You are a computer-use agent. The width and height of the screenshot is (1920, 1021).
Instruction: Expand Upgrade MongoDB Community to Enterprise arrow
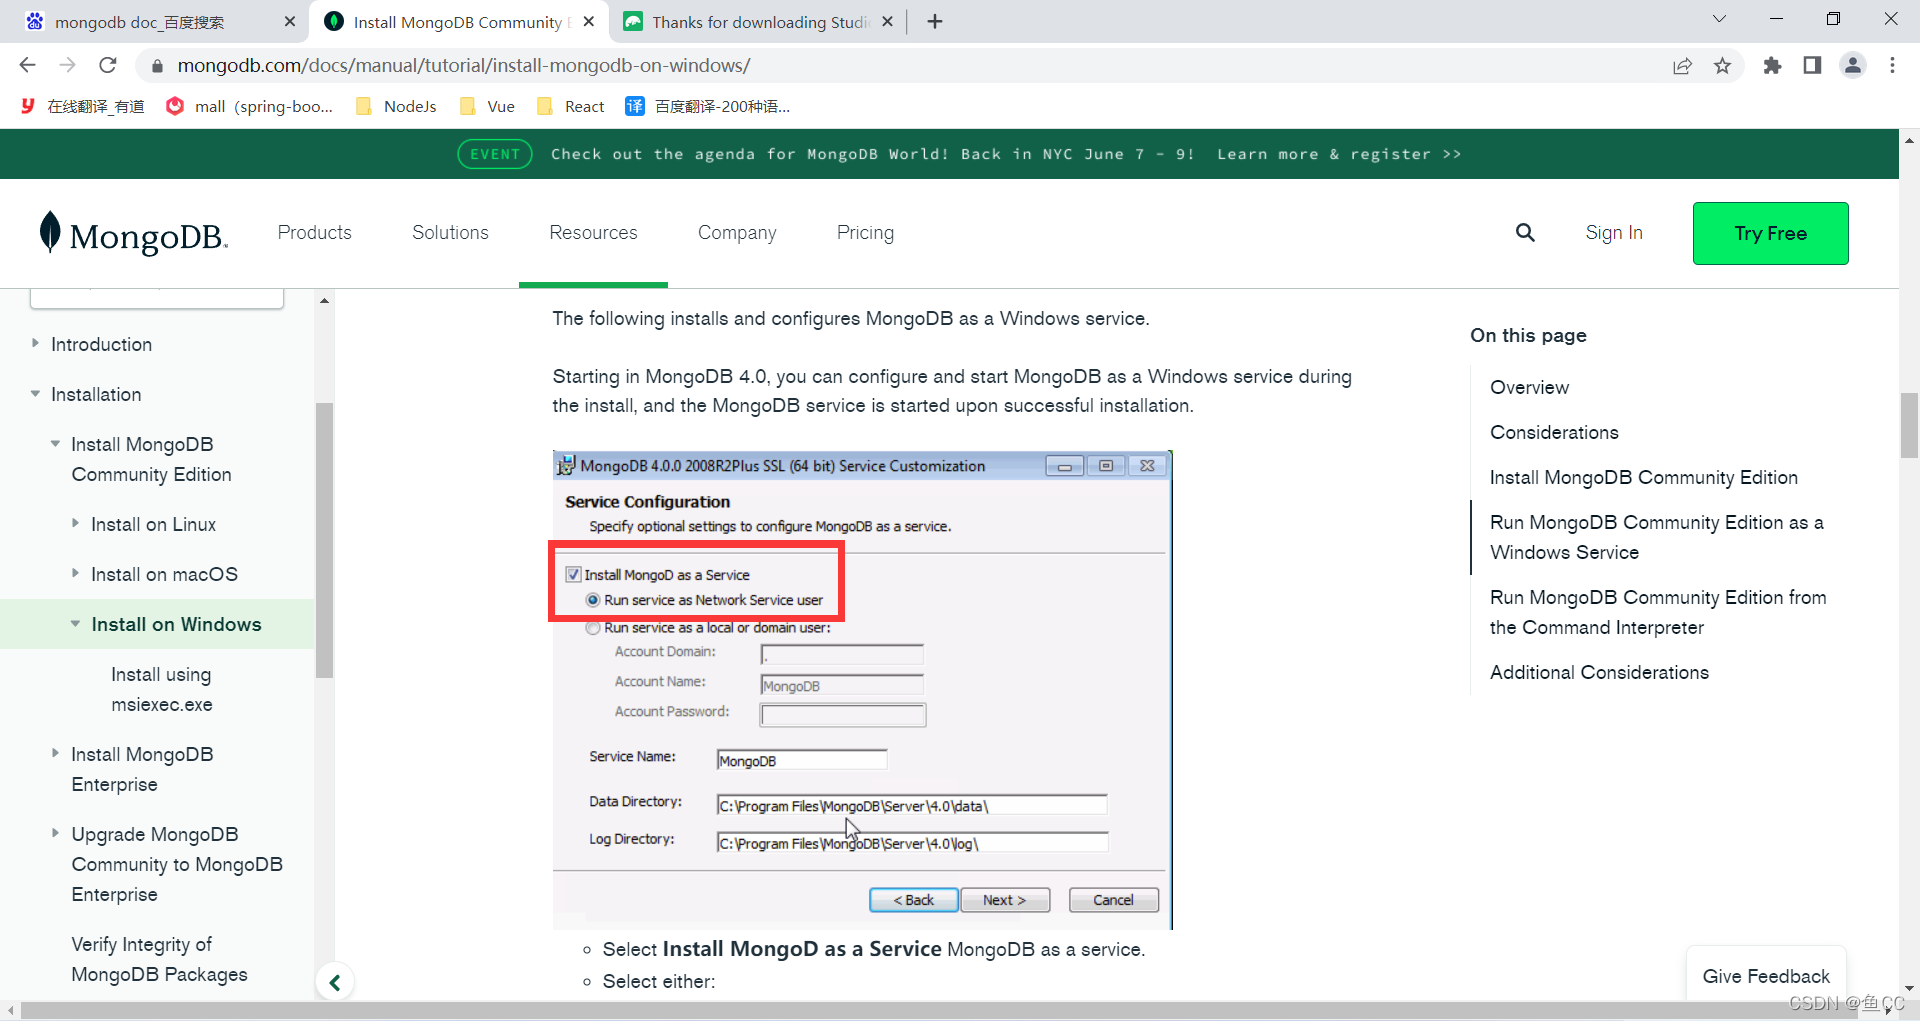(55, 832)
